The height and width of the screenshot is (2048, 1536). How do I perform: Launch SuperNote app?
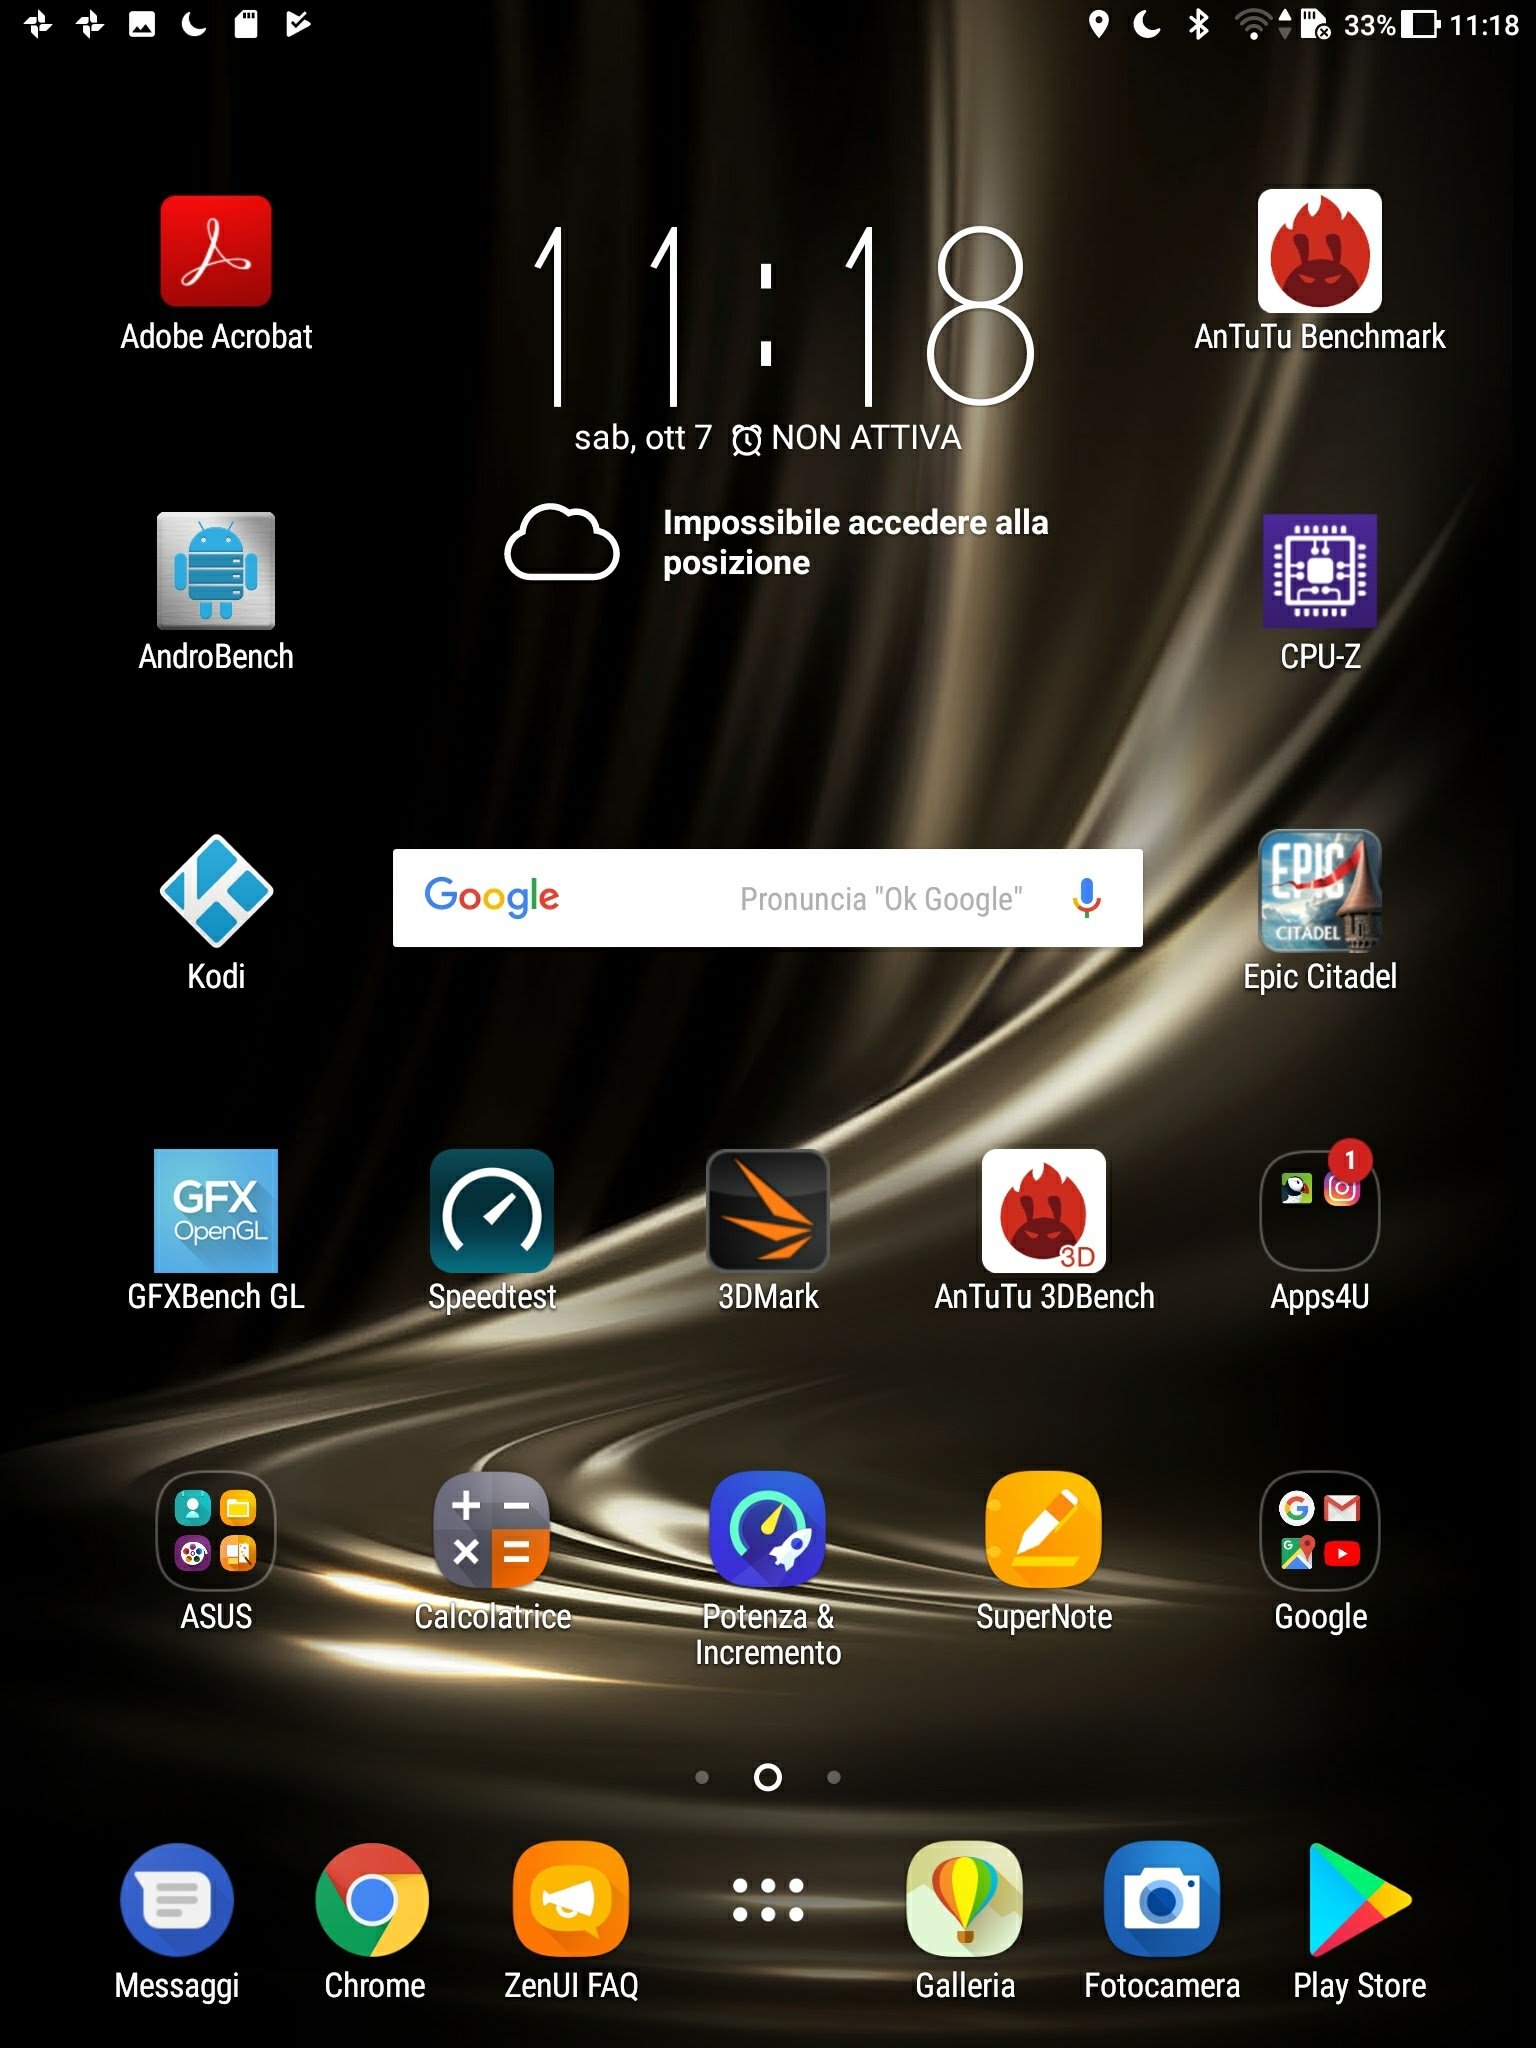coord(1044,1530)
